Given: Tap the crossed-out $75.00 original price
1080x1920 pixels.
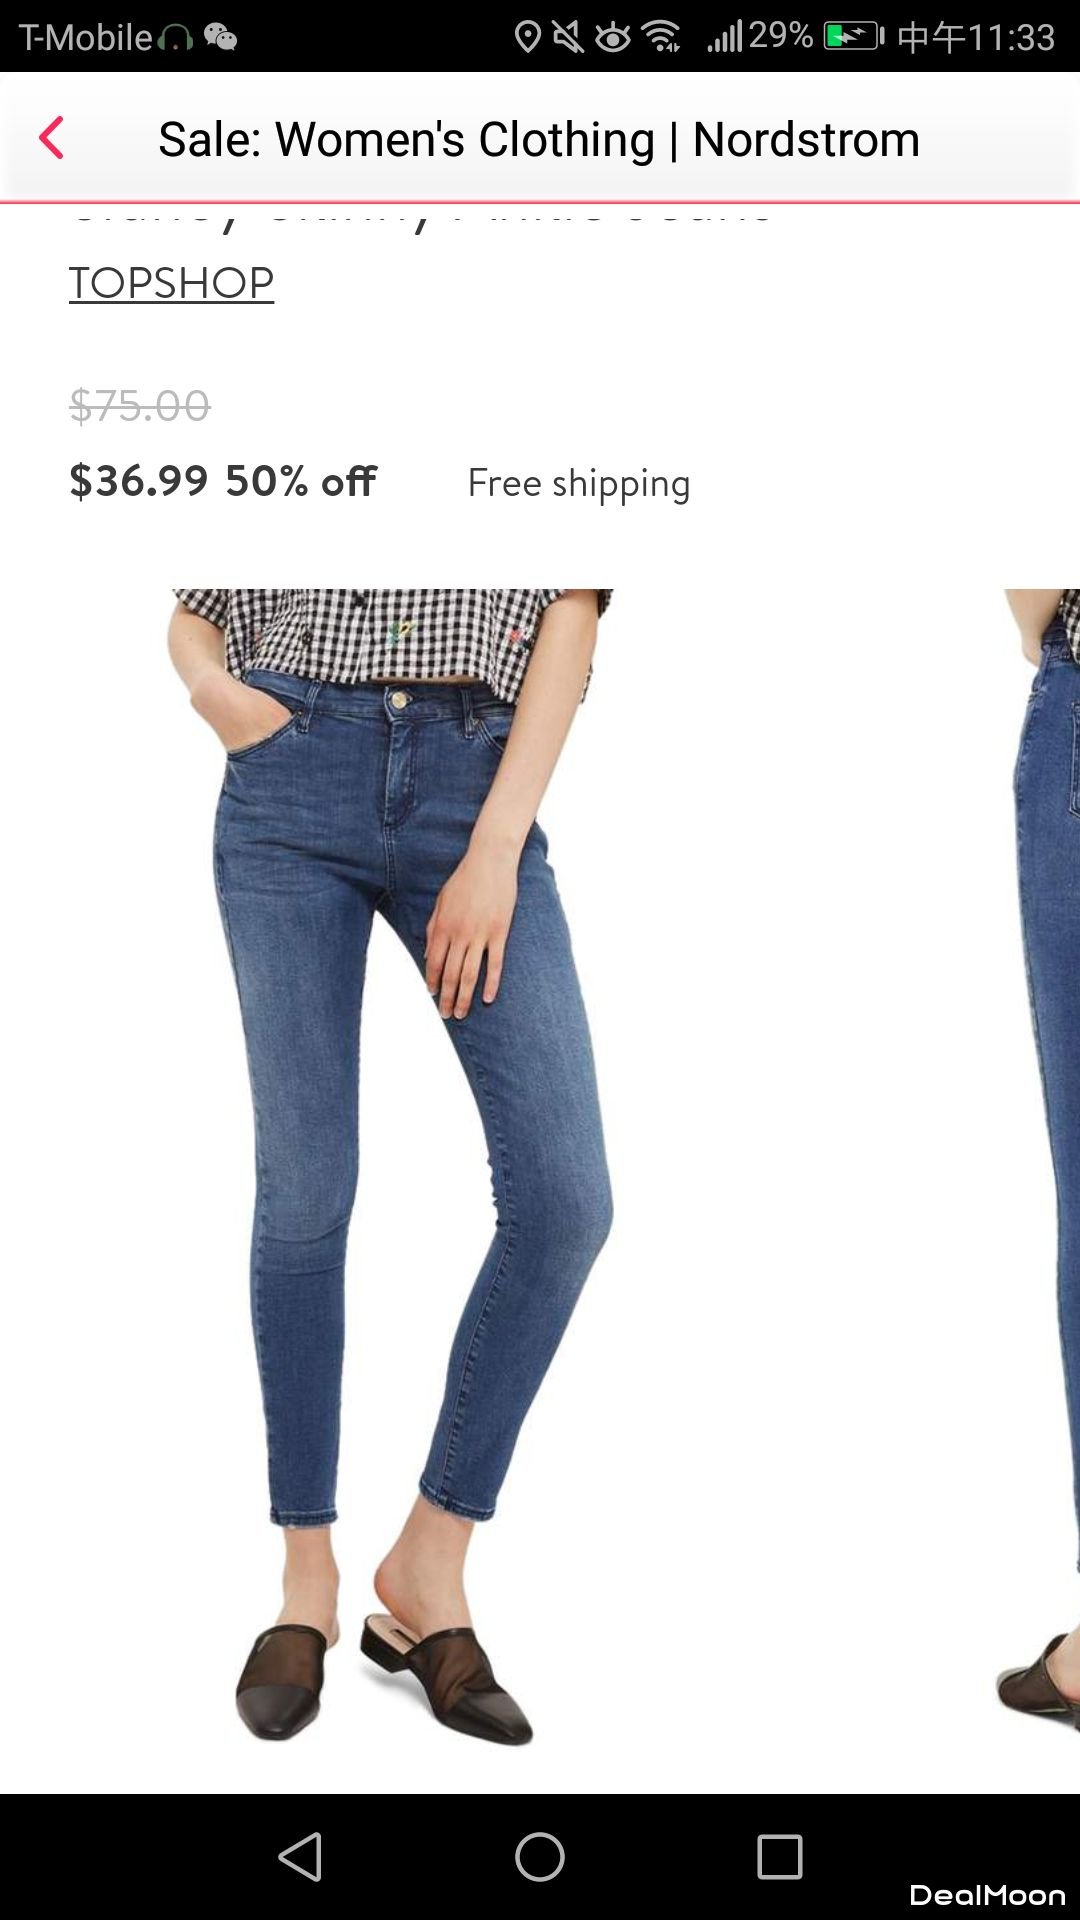Looking at the screenshot, I should tap(140, 406).
